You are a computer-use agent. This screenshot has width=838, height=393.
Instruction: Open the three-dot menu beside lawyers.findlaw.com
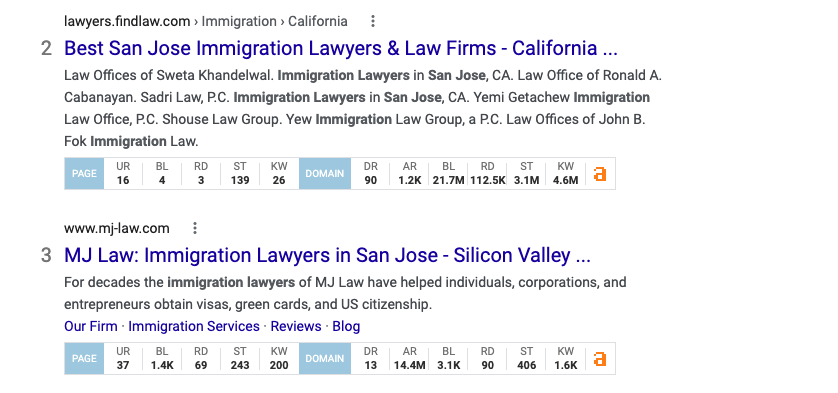(x=373, y=21)
